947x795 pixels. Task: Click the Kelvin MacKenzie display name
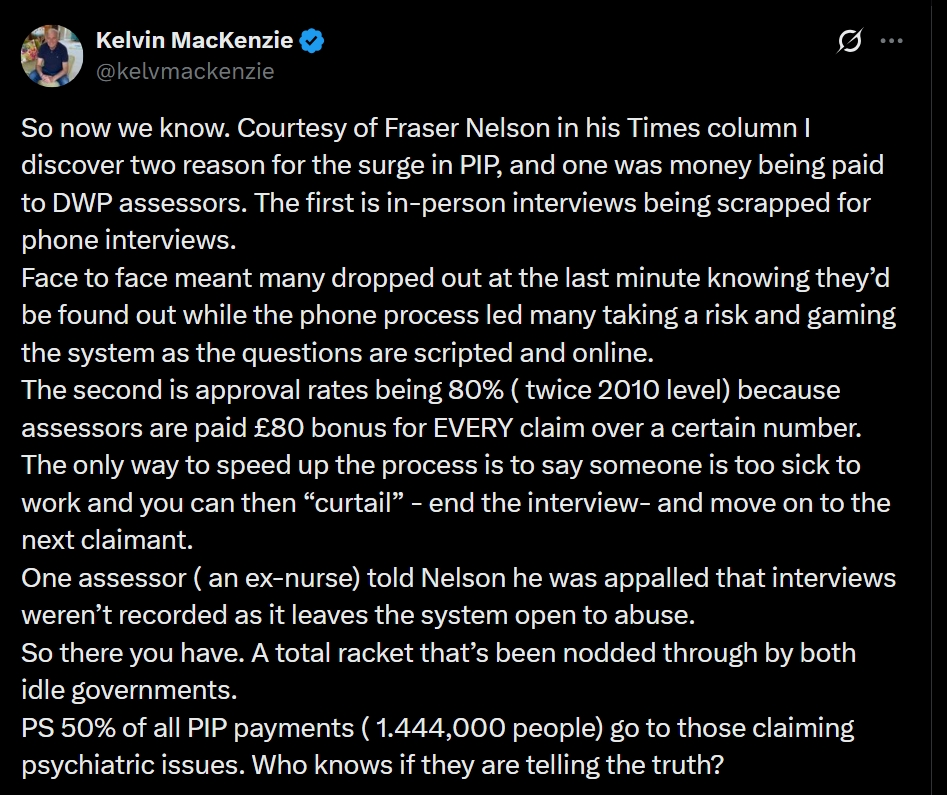(x=194, y=41)
